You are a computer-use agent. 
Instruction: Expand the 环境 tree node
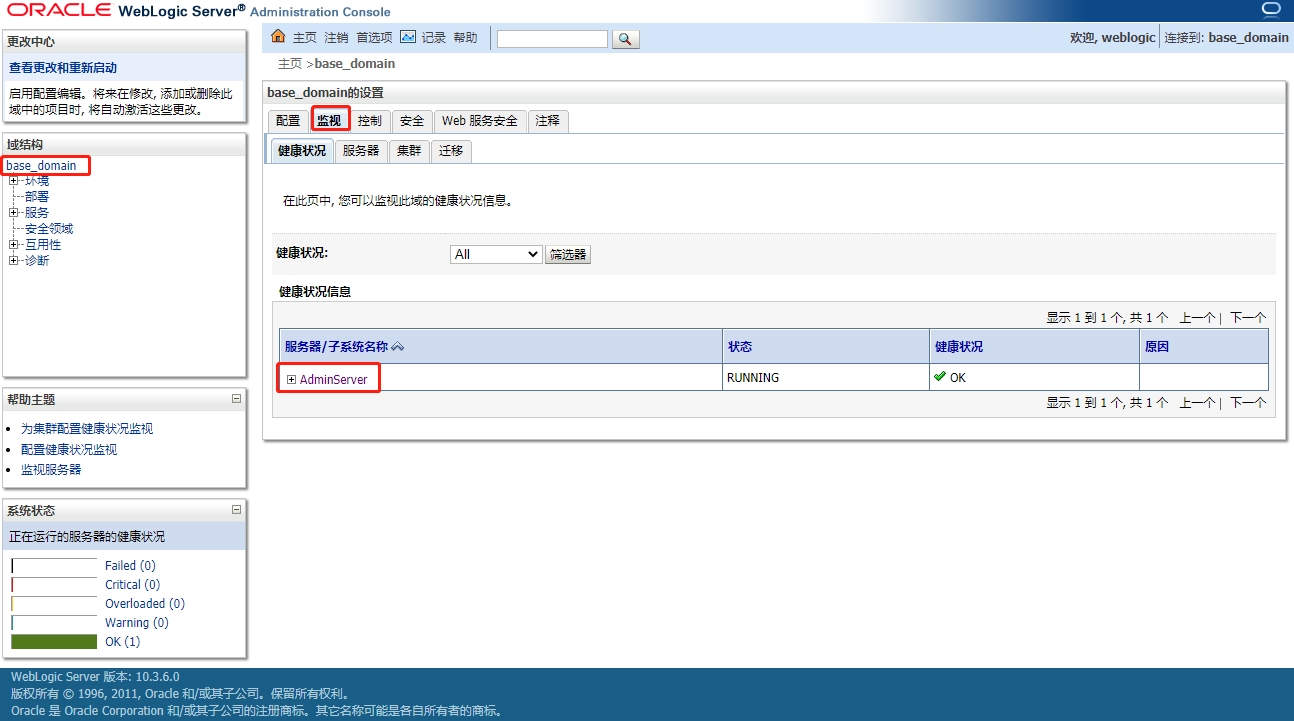tap(14, 181)
